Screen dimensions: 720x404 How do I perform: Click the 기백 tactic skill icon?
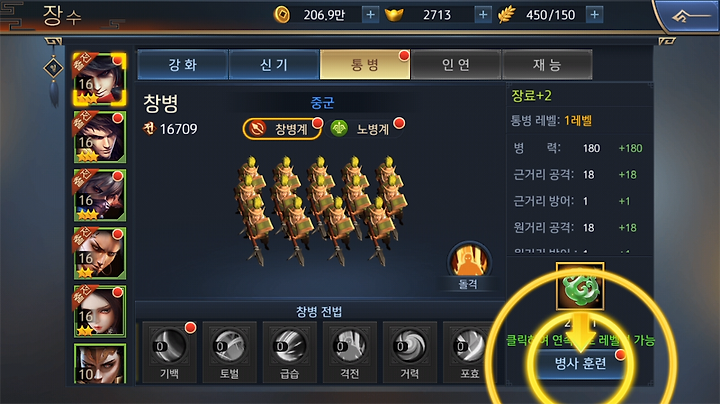(169, 346)
